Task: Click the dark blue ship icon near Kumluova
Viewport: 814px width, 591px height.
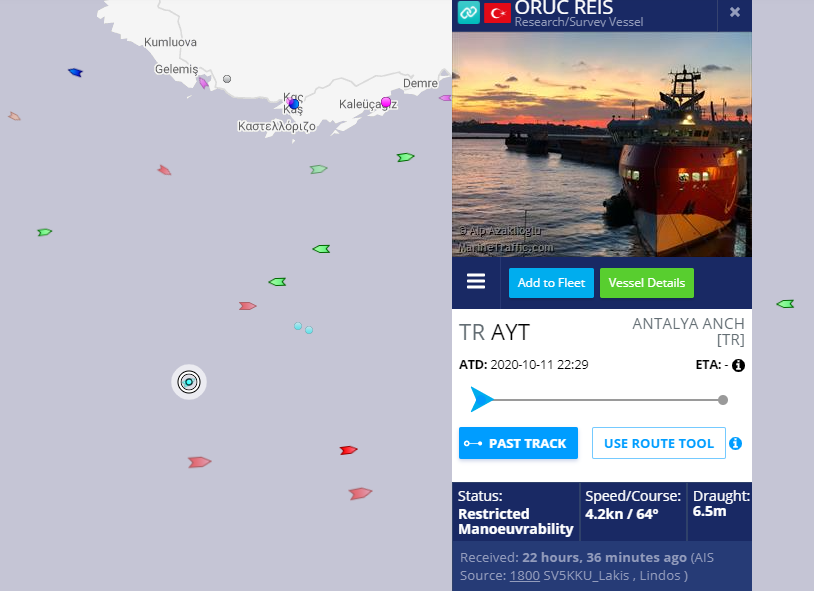Action: (76, 72)
